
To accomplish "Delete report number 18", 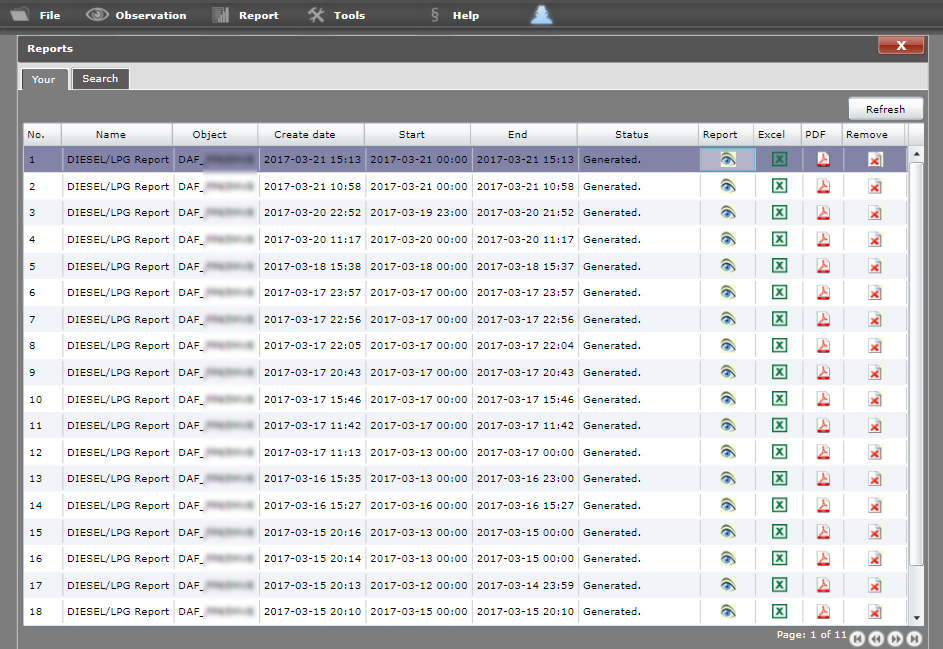I will tap(874, 612).
